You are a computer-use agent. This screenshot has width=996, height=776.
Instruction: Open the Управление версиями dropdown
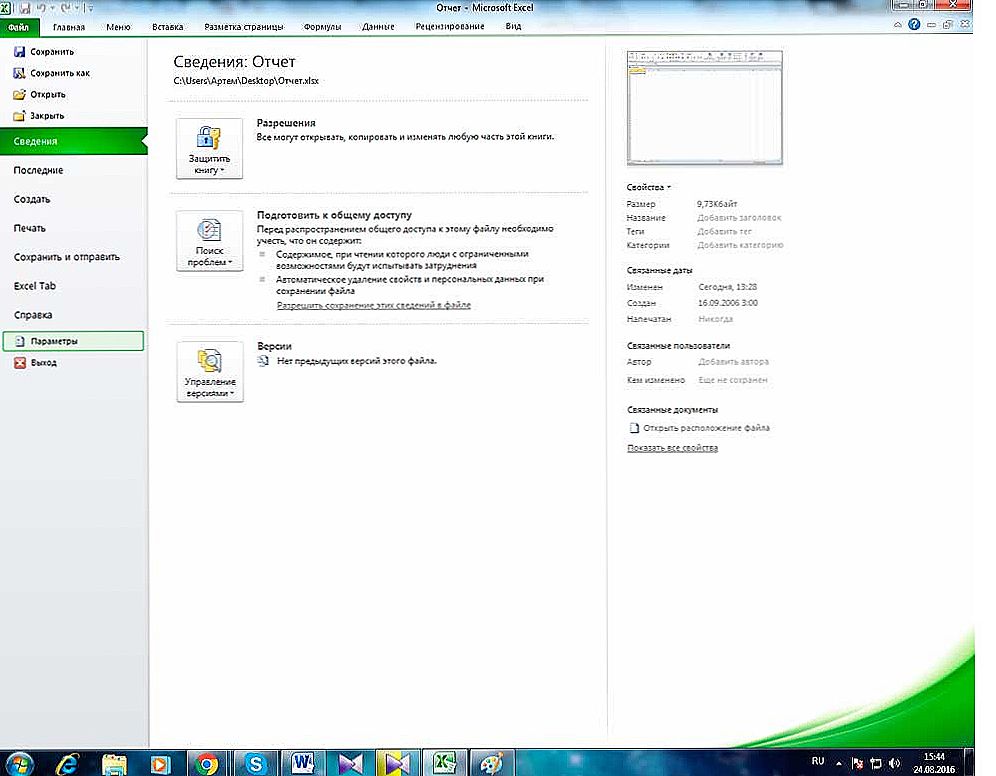tap(209, 372)
